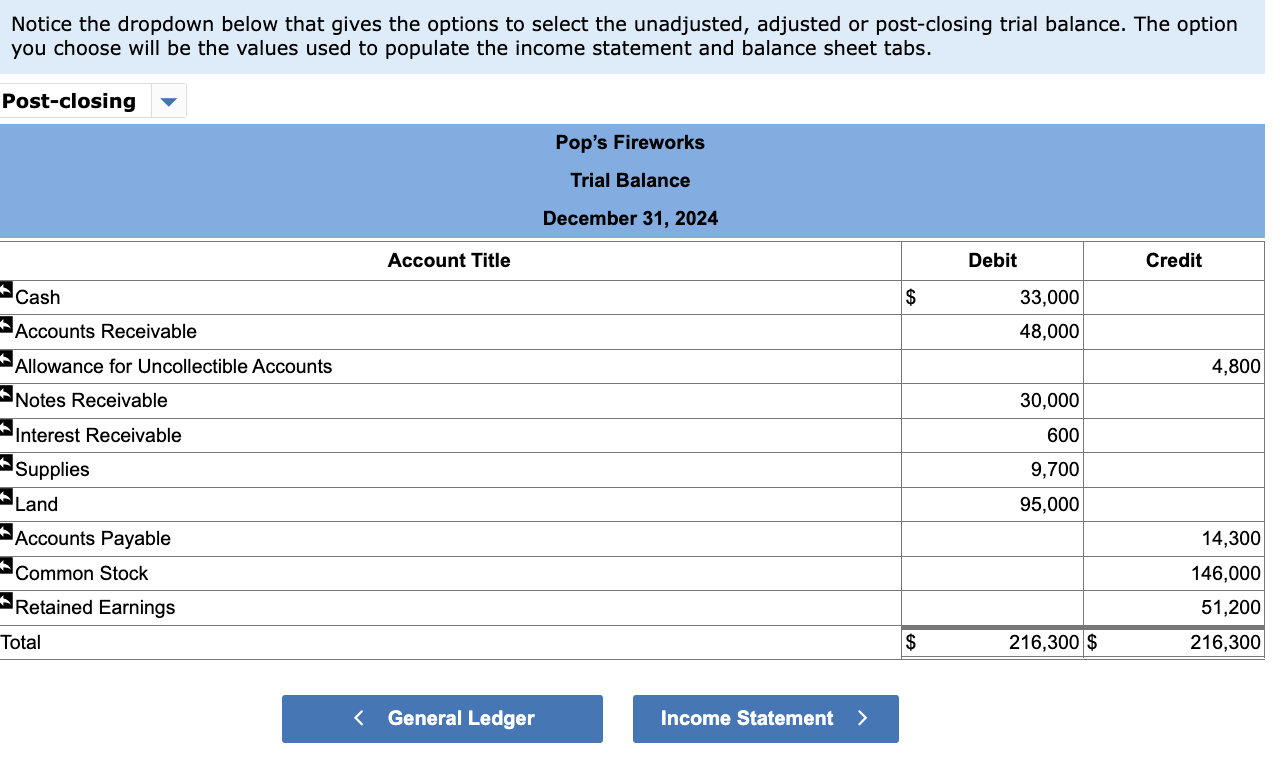Click the ledger arrow icon beside Cash

[4, 290]
